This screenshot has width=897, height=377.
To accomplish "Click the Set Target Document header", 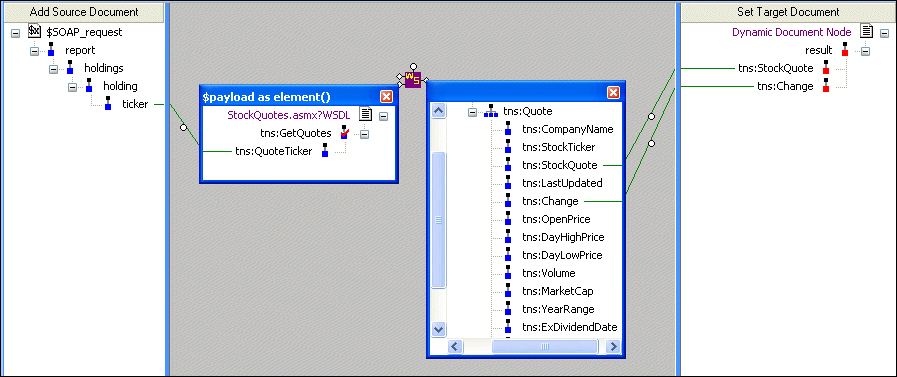I will (788, 11).
